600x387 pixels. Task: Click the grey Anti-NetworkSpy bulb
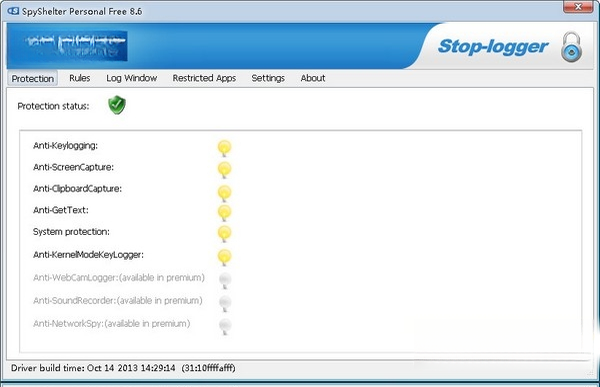click(x=225, y=326)
